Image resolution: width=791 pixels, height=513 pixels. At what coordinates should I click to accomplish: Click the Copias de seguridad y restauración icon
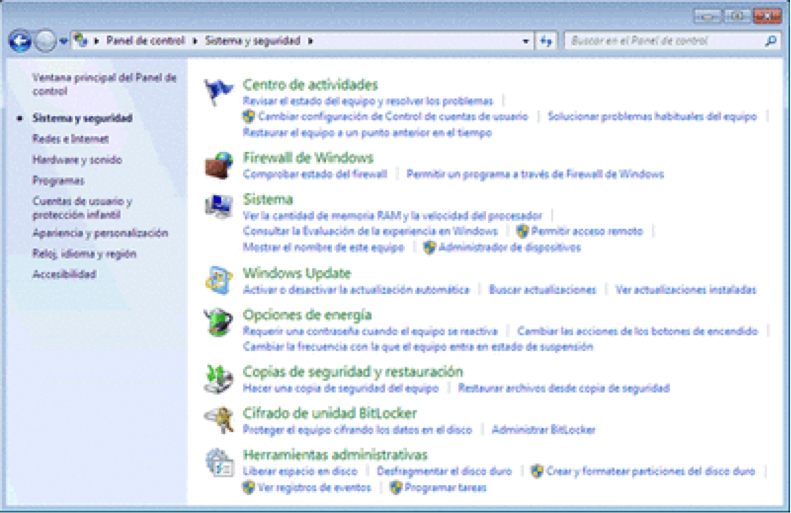coord(218,378)
